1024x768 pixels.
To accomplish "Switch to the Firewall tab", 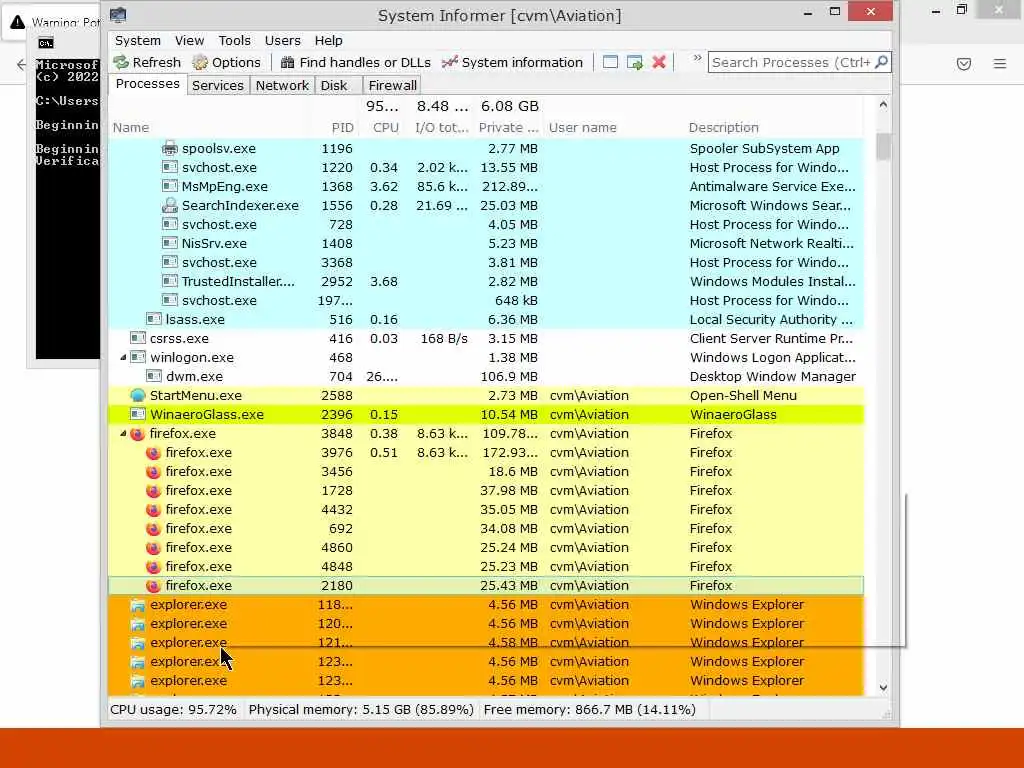I will click(x=392, y=86).
